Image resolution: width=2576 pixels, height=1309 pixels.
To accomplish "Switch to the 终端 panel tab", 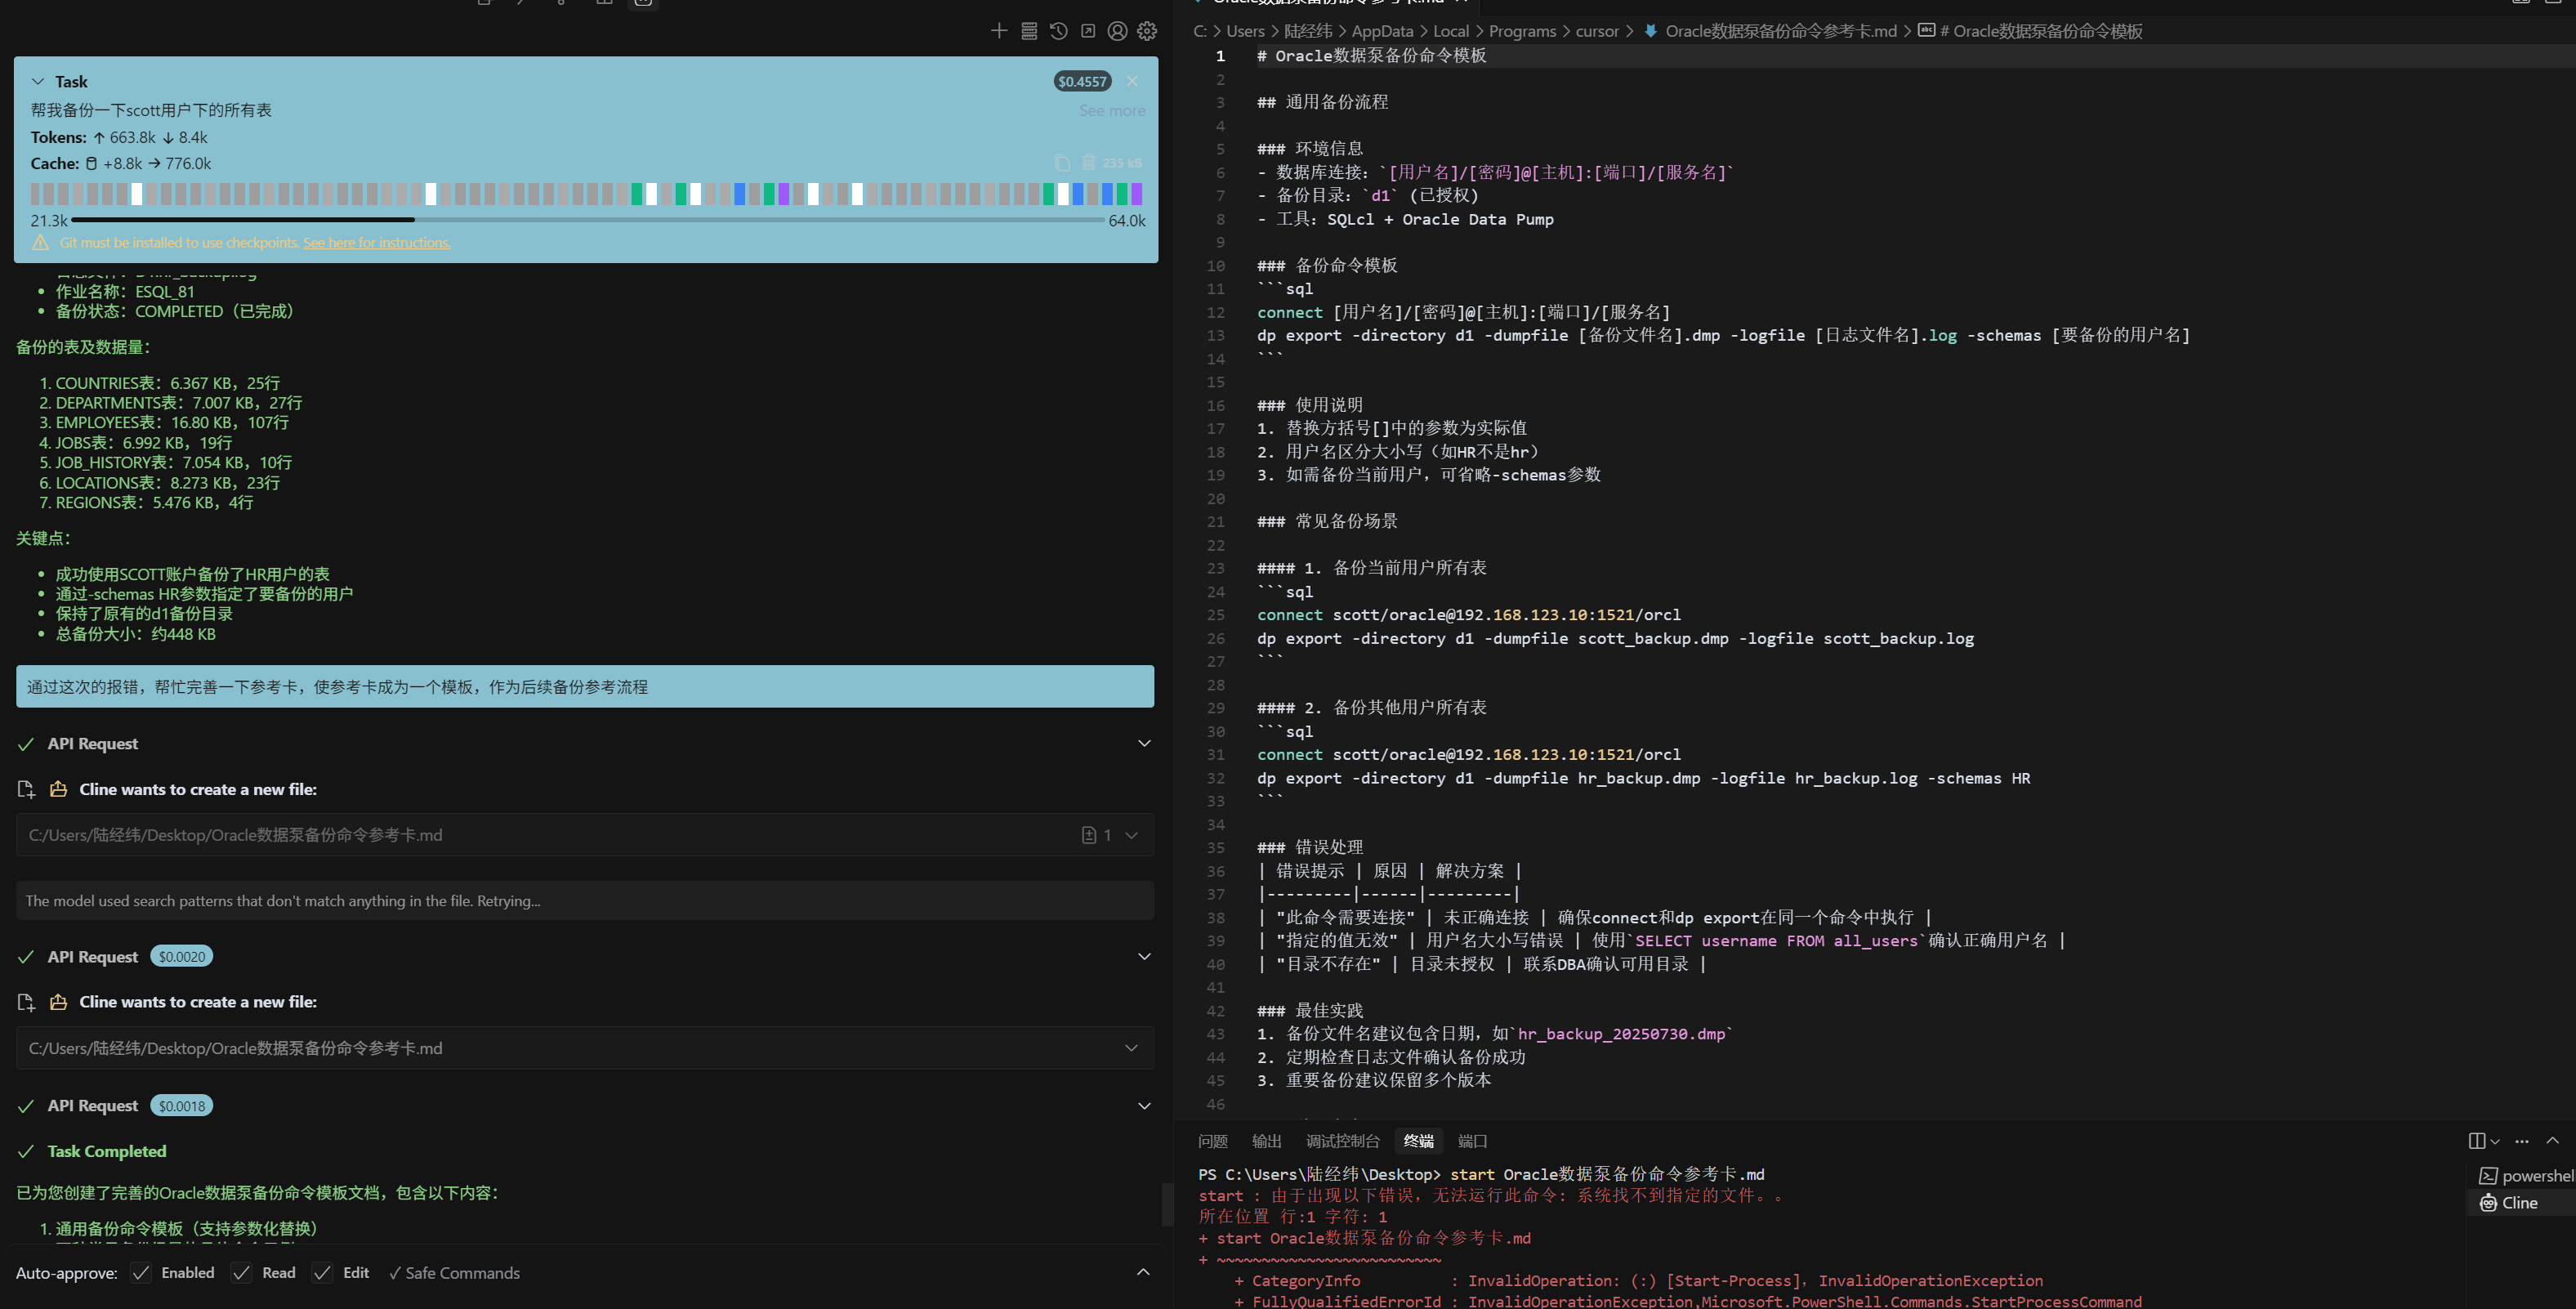I will (x=1418, y=1141).
